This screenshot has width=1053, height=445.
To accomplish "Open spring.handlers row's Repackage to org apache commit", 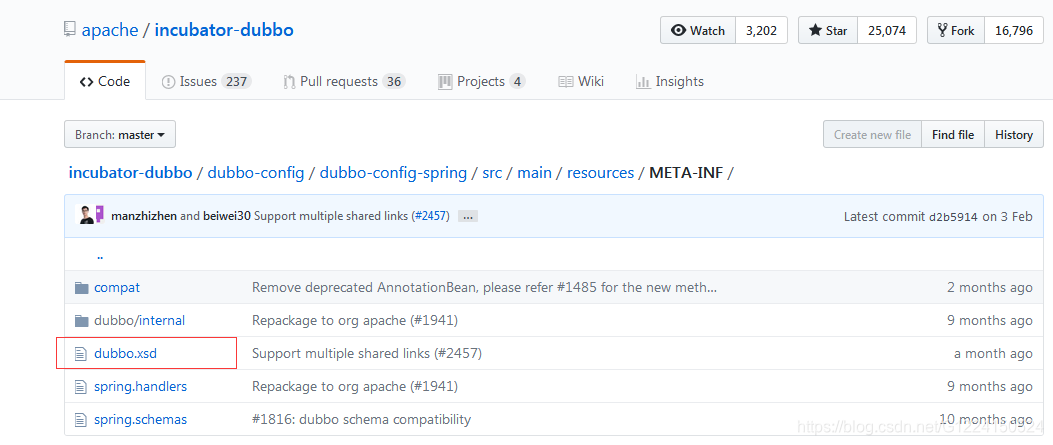I will pyautogui.click(x=355, y=387).
